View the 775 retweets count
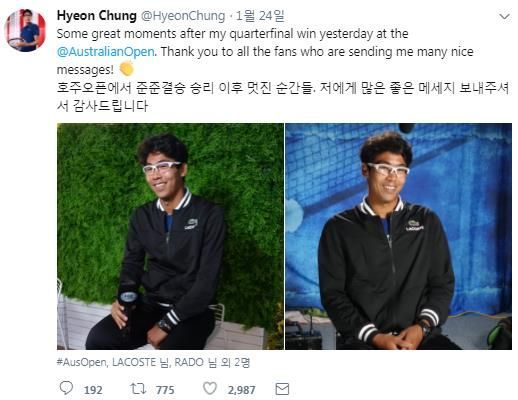The image size is (518, 400). tap(165, 390)
